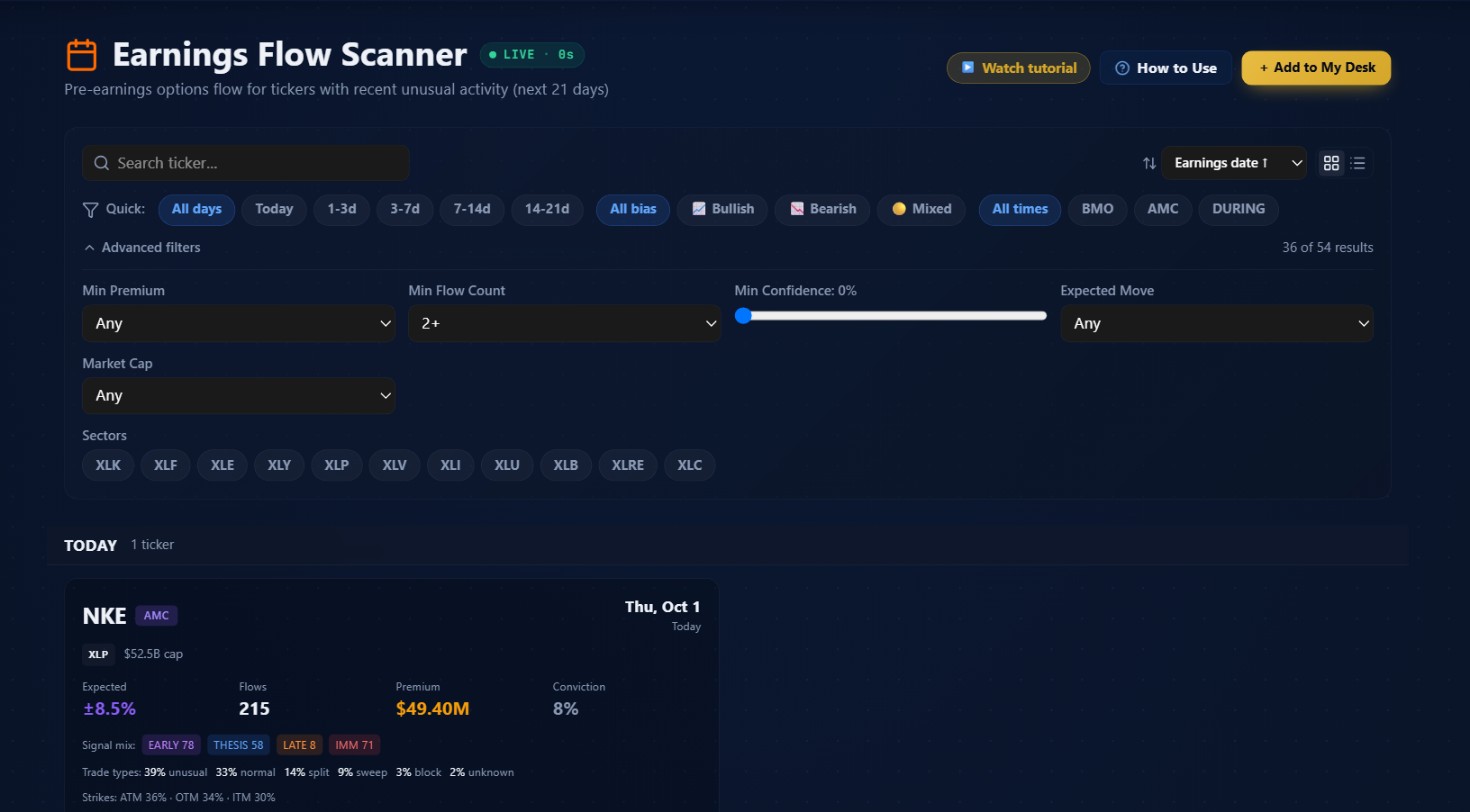This screenshot has width=1470, height=812.
Task: Open the Market Cap dropdown
Action: click(239, 395)
